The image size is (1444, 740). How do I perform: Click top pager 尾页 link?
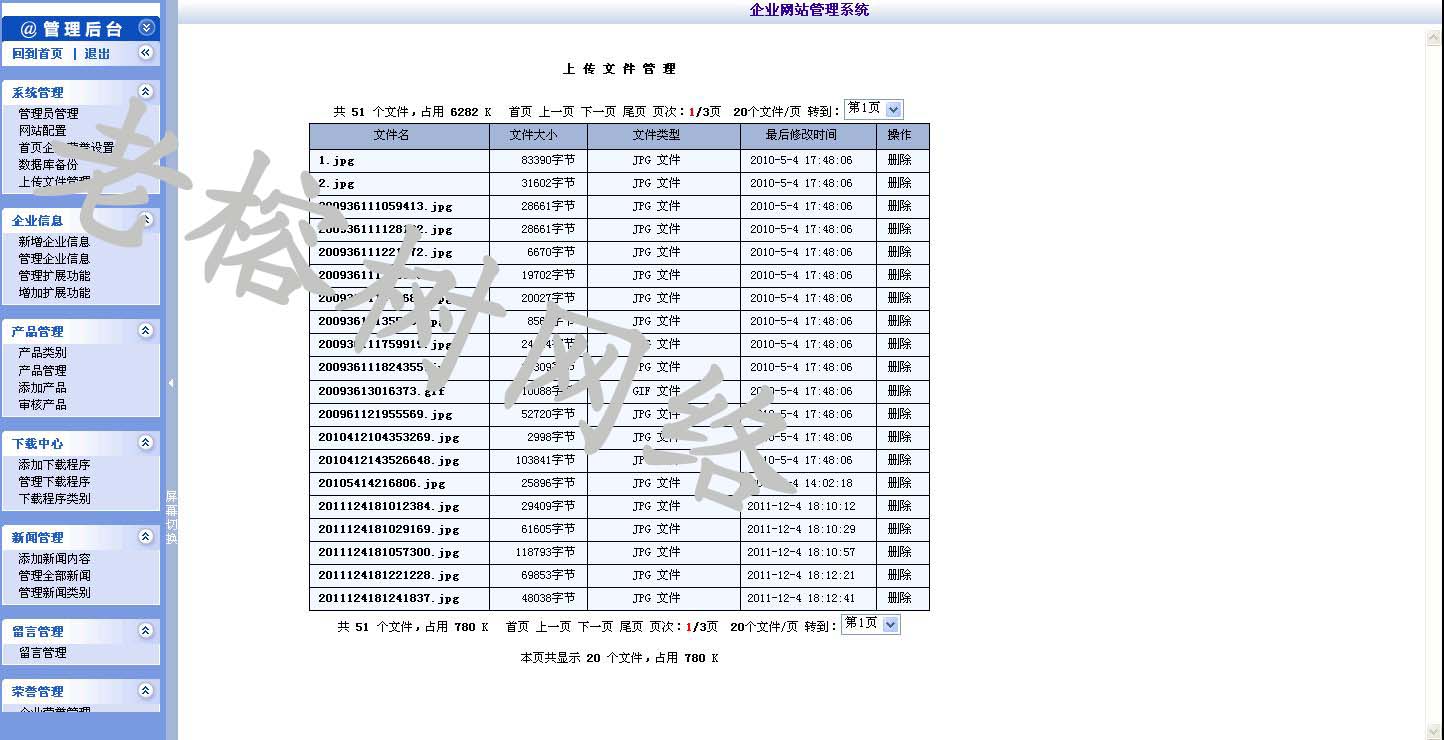pyautogui.click(x=635, y=112)
